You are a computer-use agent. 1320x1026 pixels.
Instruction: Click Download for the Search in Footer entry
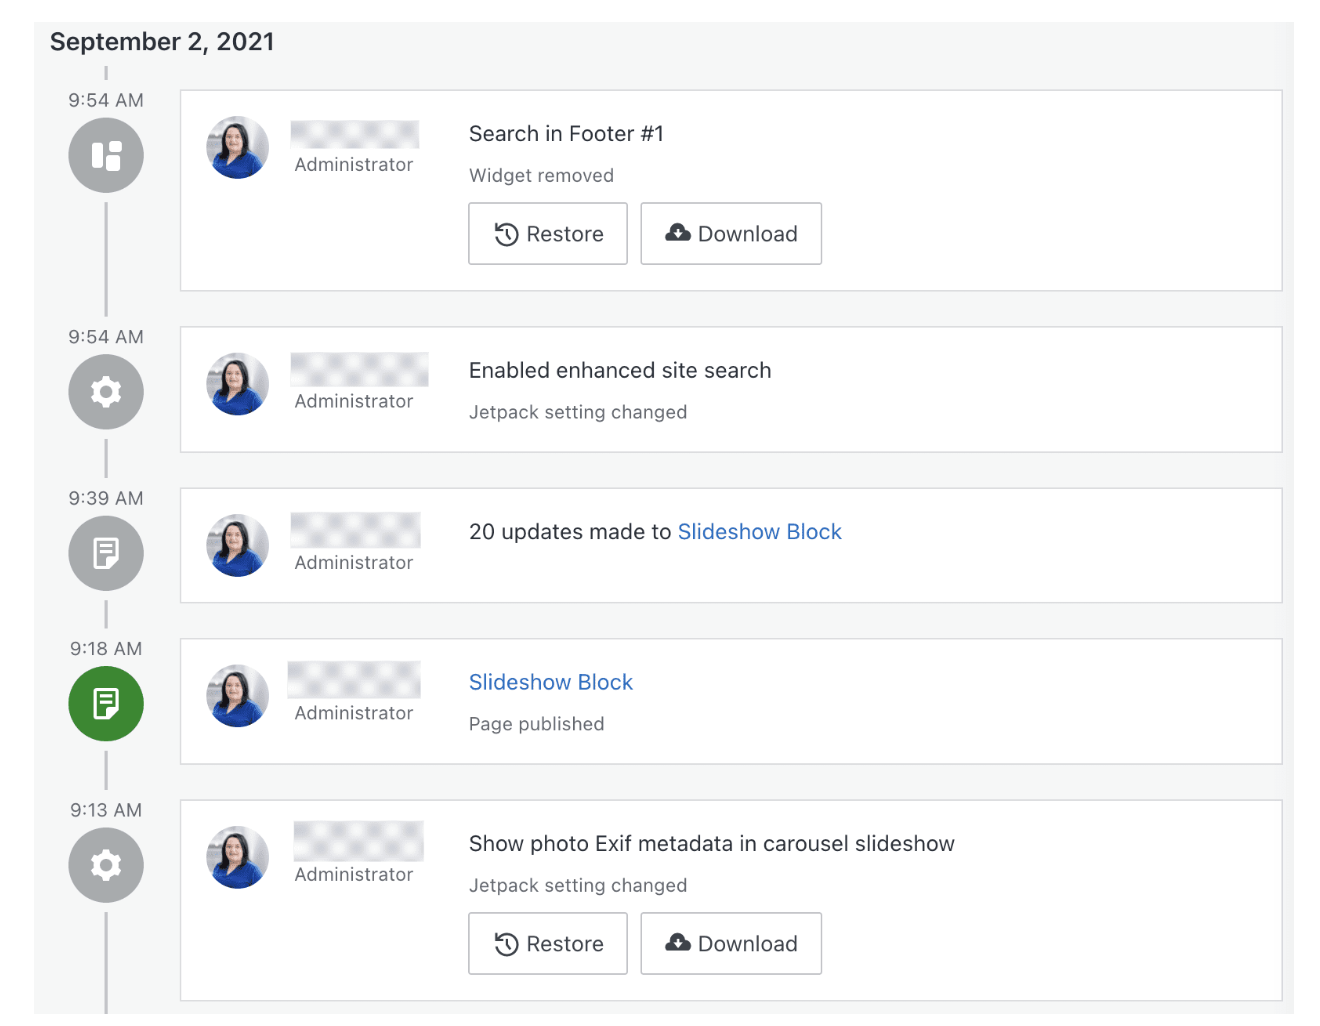[x=731, y=233]
